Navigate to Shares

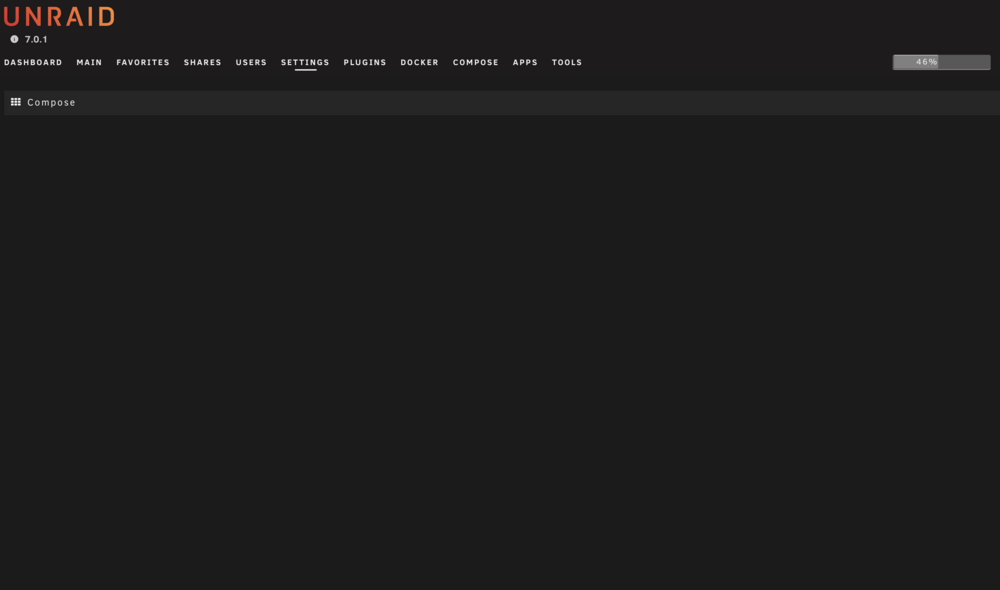tap(203, 63)
